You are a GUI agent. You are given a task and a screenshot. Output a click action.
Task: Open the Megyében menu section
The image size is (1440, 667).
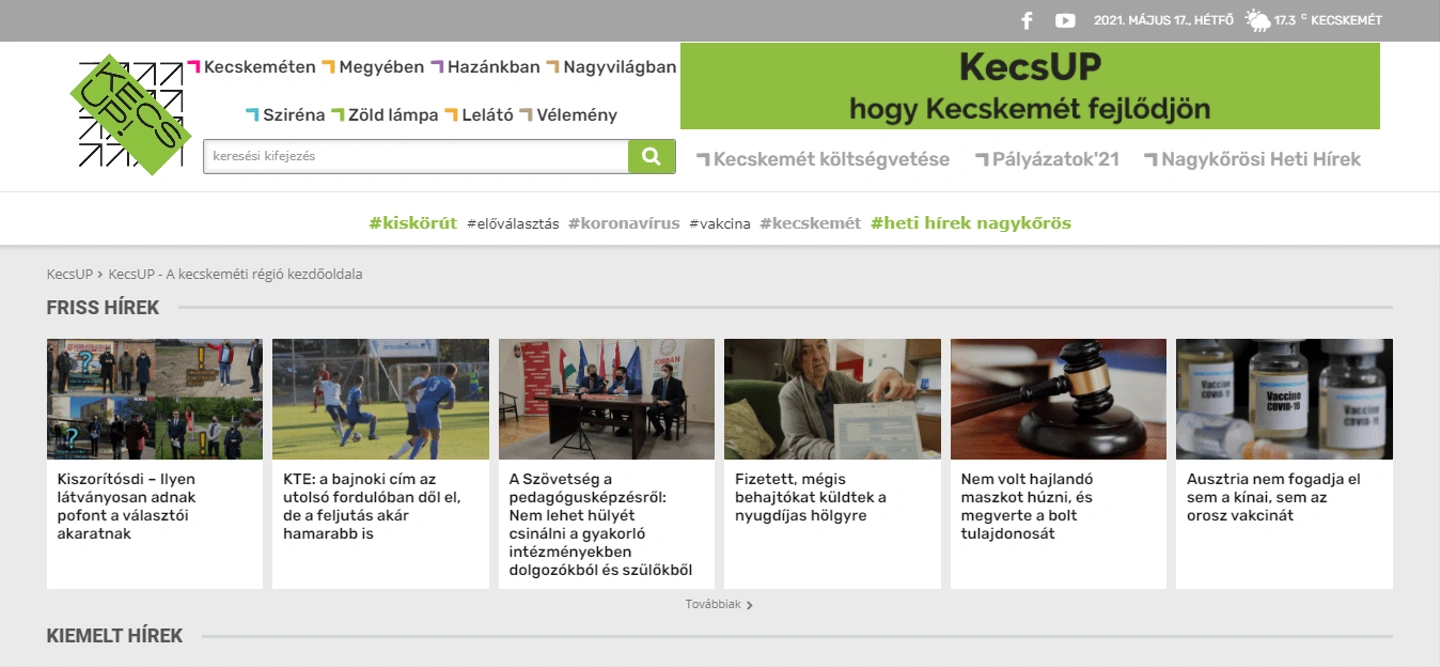[x=373, y=67]
